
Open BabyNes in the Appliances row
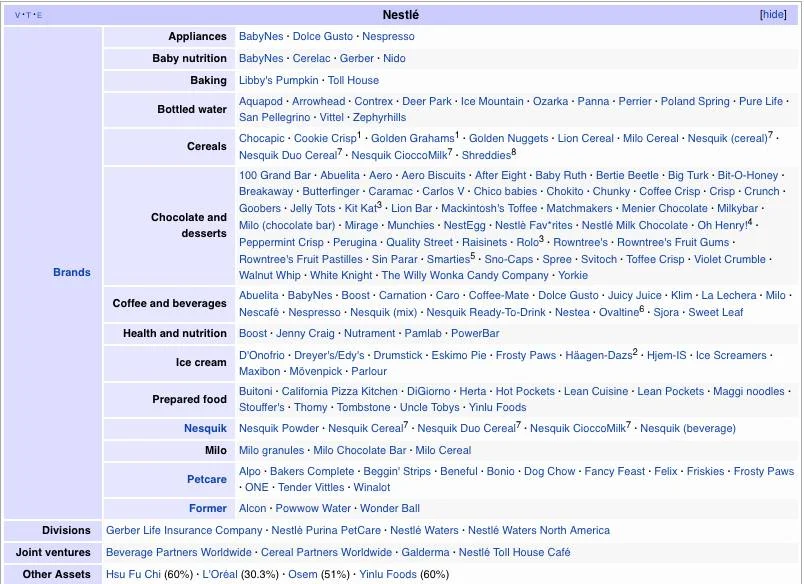(261, 36)
